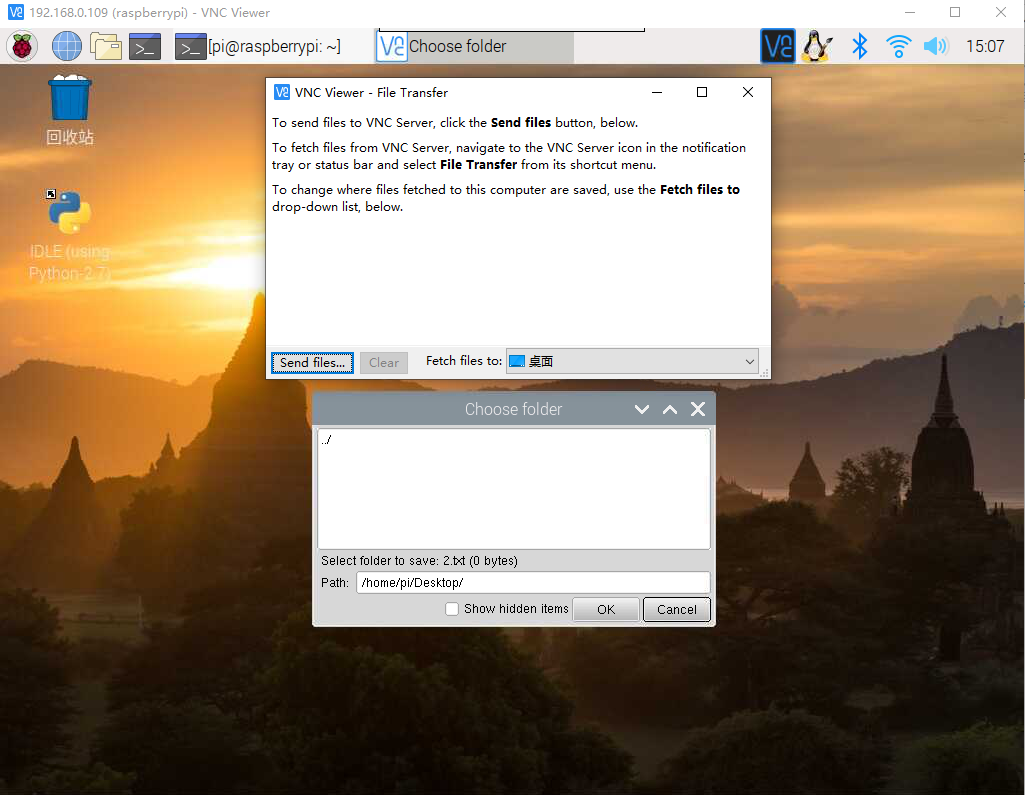Viewport: 1025px width, 795px height.
Task: Close the Choose folder dialog with X
Action: [x=698, y=409]
